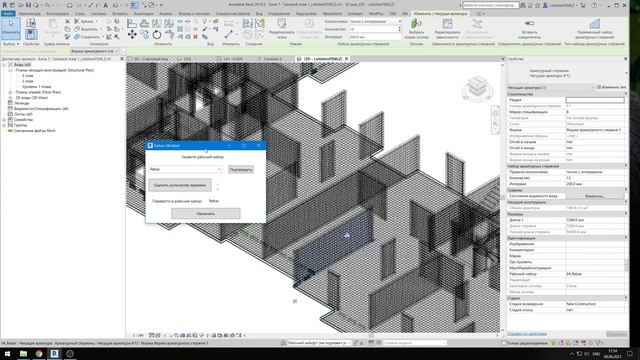This screenshot has width=640, height=360.
Task: Select Связанные файлы Revit tree item
Action: tap(34, 131)
